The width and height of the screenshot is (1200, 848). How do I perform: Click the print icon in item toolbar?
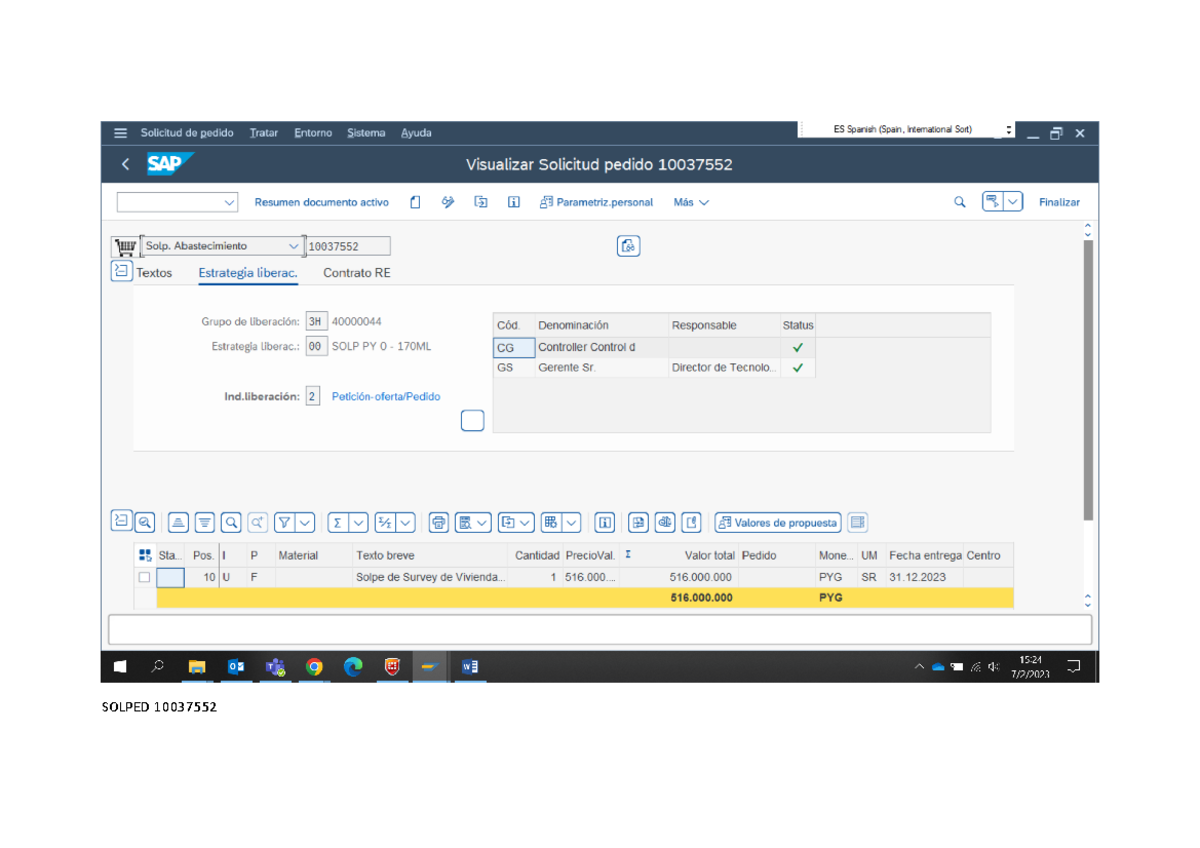438,522
